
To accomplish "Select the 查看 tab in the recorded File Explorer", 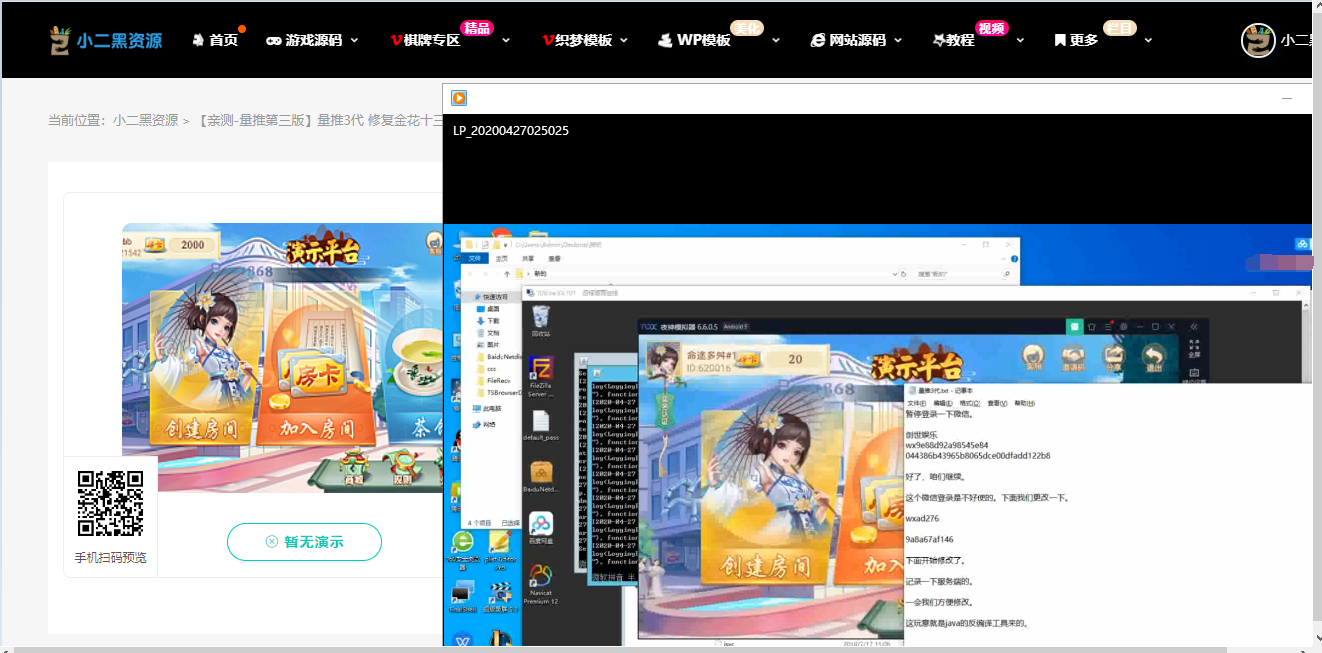I will pyautogui.click(x=554, y=258).
